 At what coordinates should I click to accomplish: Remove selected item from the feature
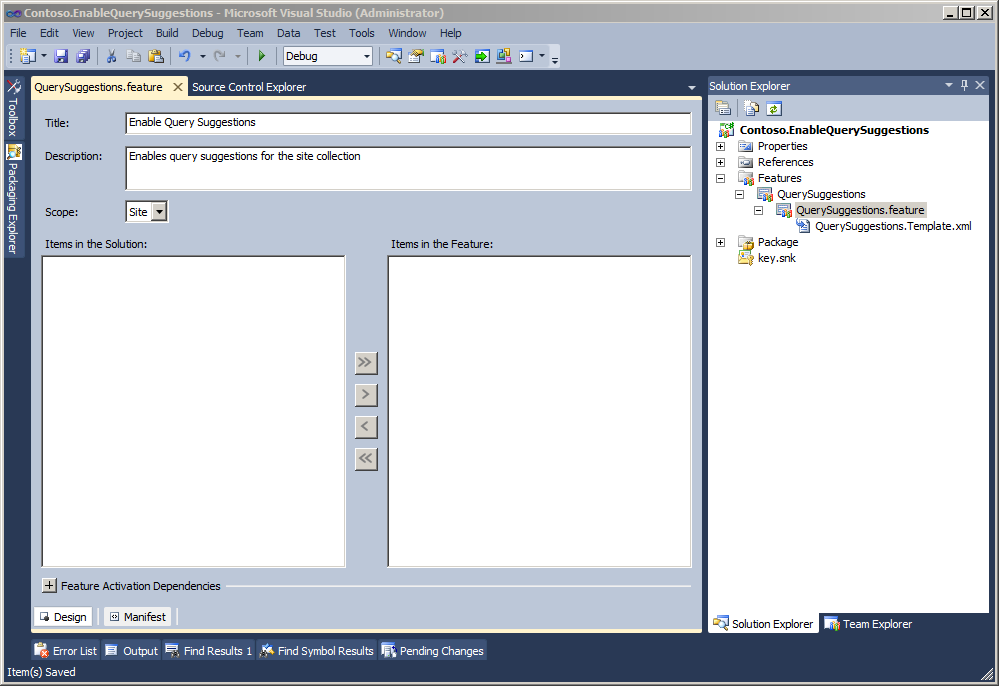[x=366, y=426]
